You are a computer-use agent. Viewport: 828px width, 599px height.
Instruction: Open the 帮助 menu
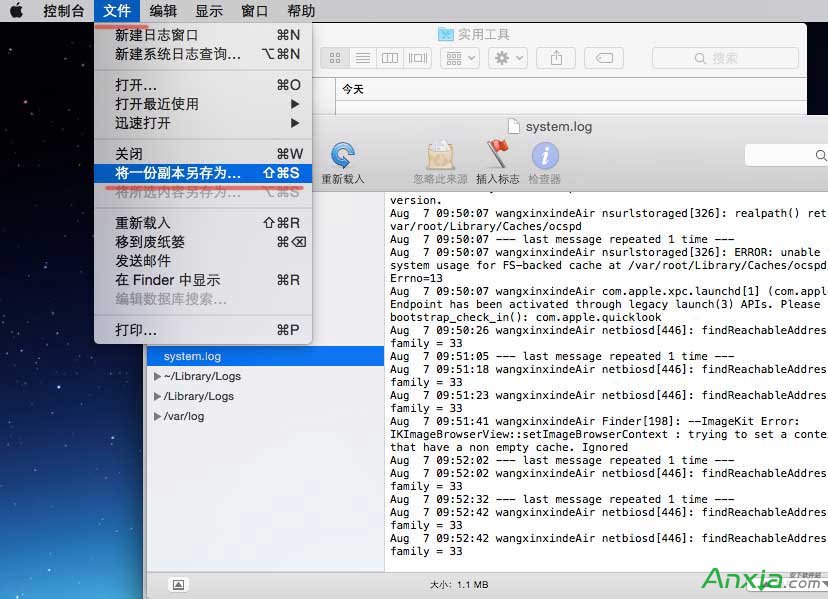point(301,11)
